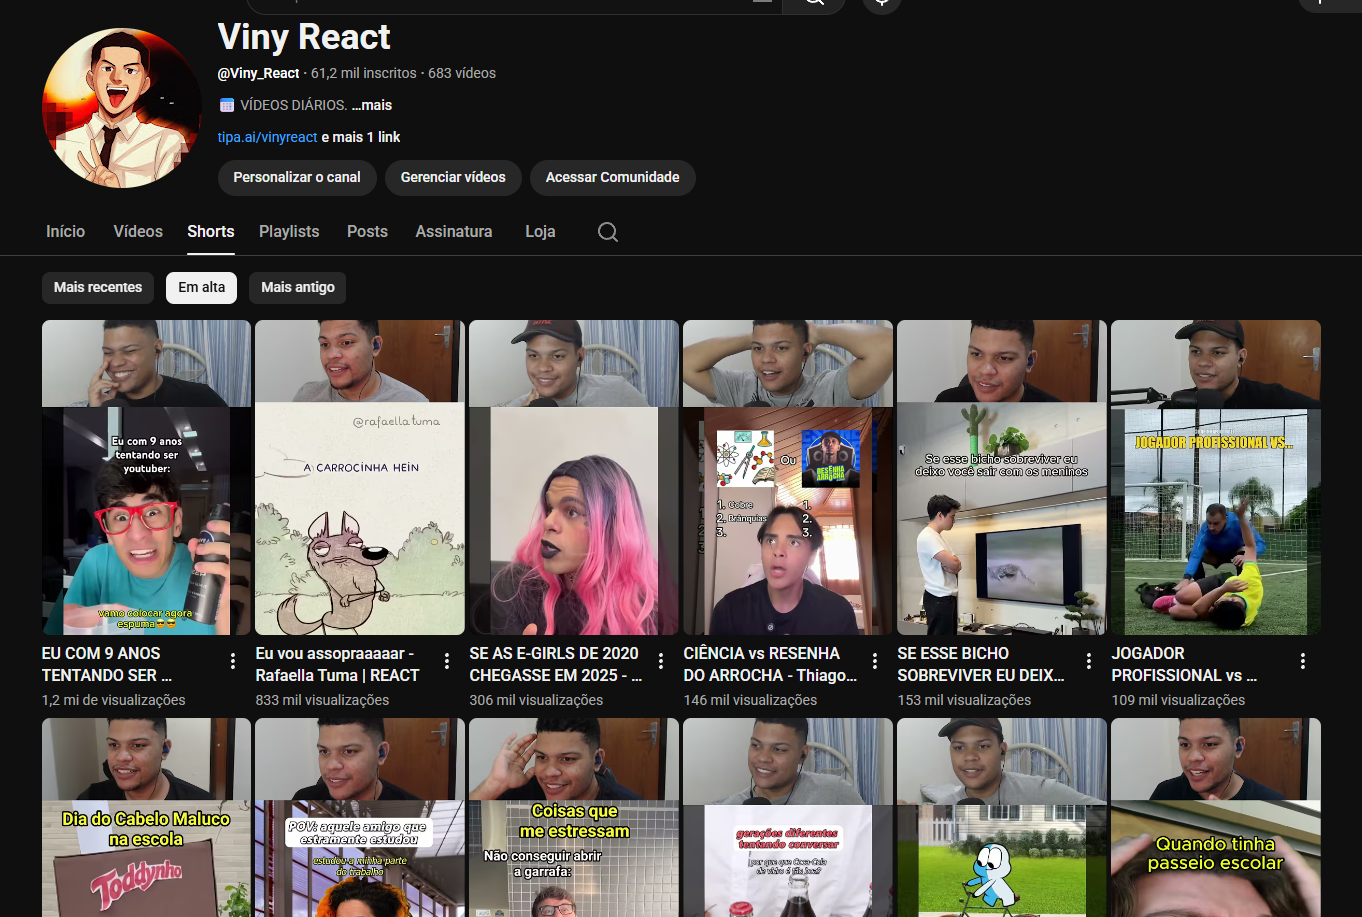Screen dimensions: 1362x917
Task: Sort shorts by Mais recentes
Action: point(98,287)
